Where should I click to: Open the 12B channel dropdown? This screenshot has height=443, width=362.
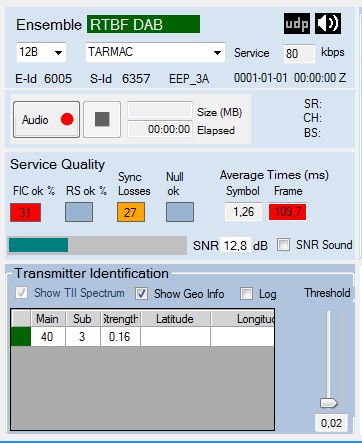tap(41, 52)
